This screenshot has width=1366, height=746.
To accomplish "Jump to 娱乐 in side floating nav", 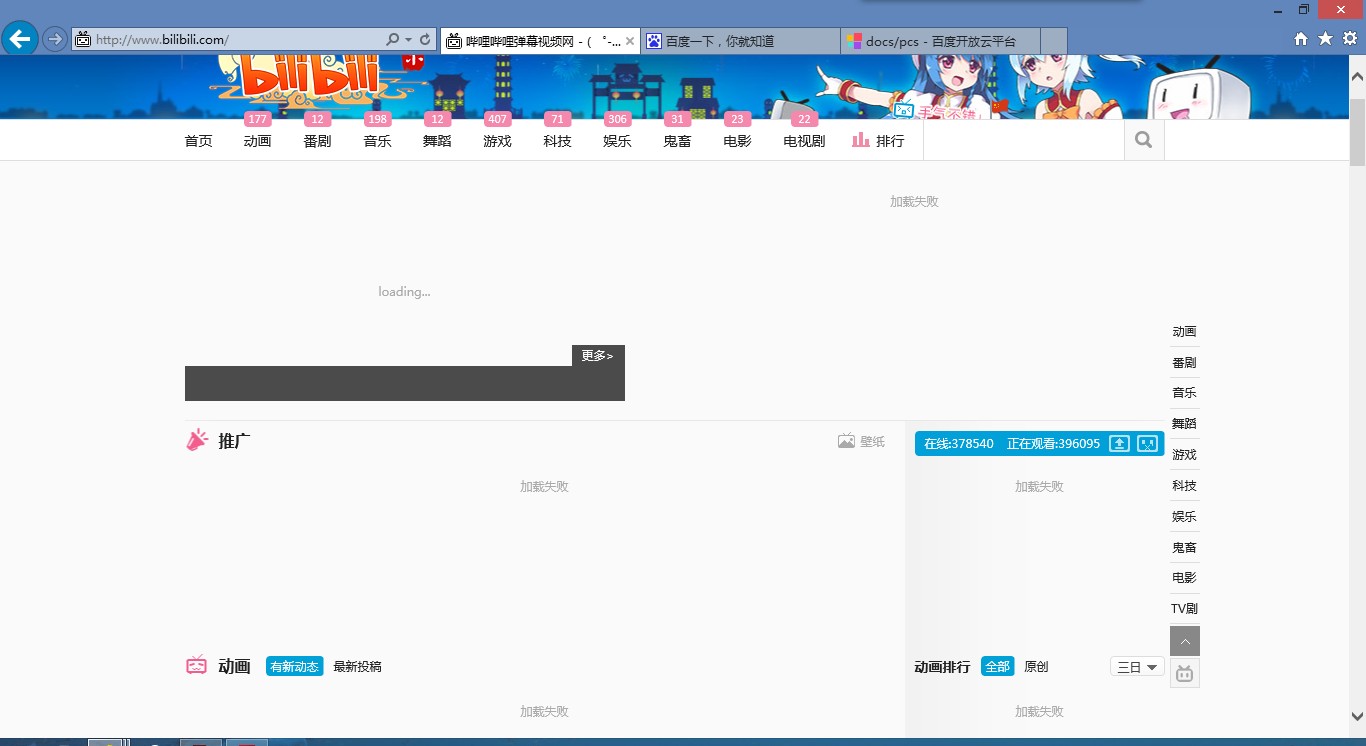I will pyautogui.click(x=1184, y=517).
